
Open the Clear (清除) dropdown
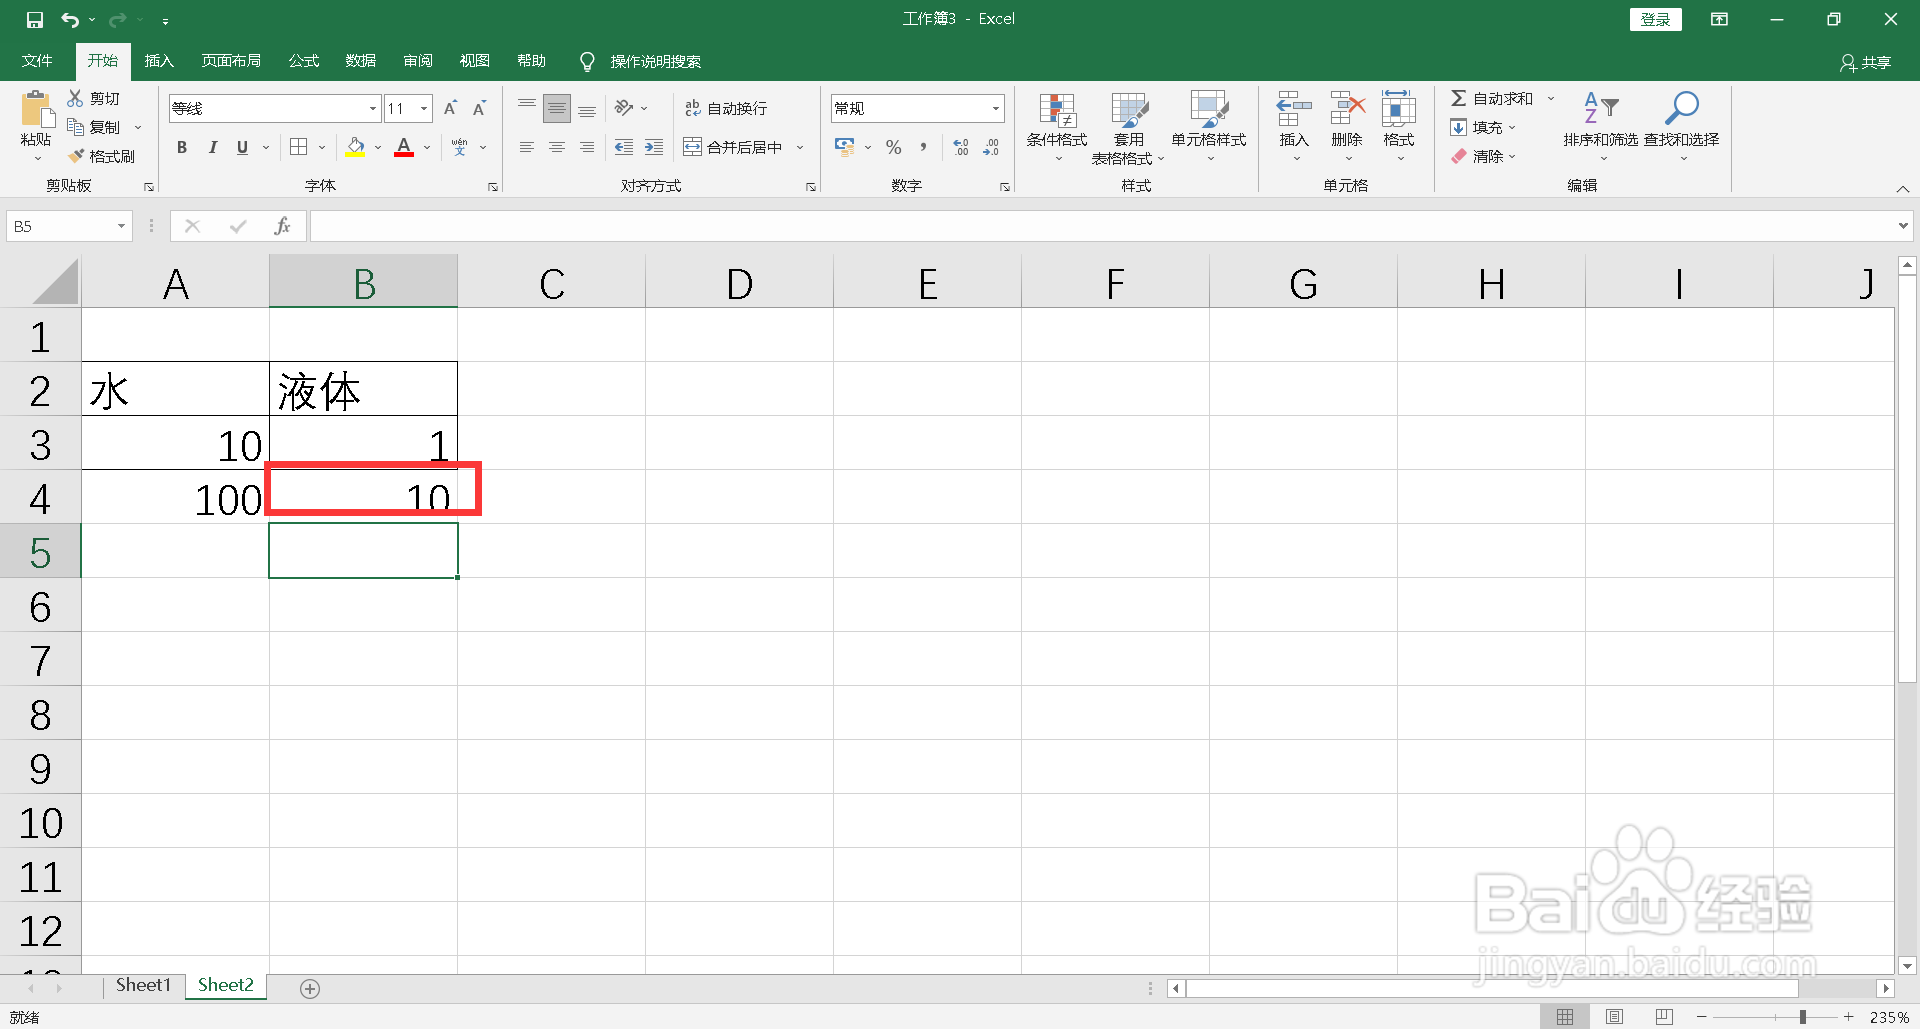tap(1484, 156)
